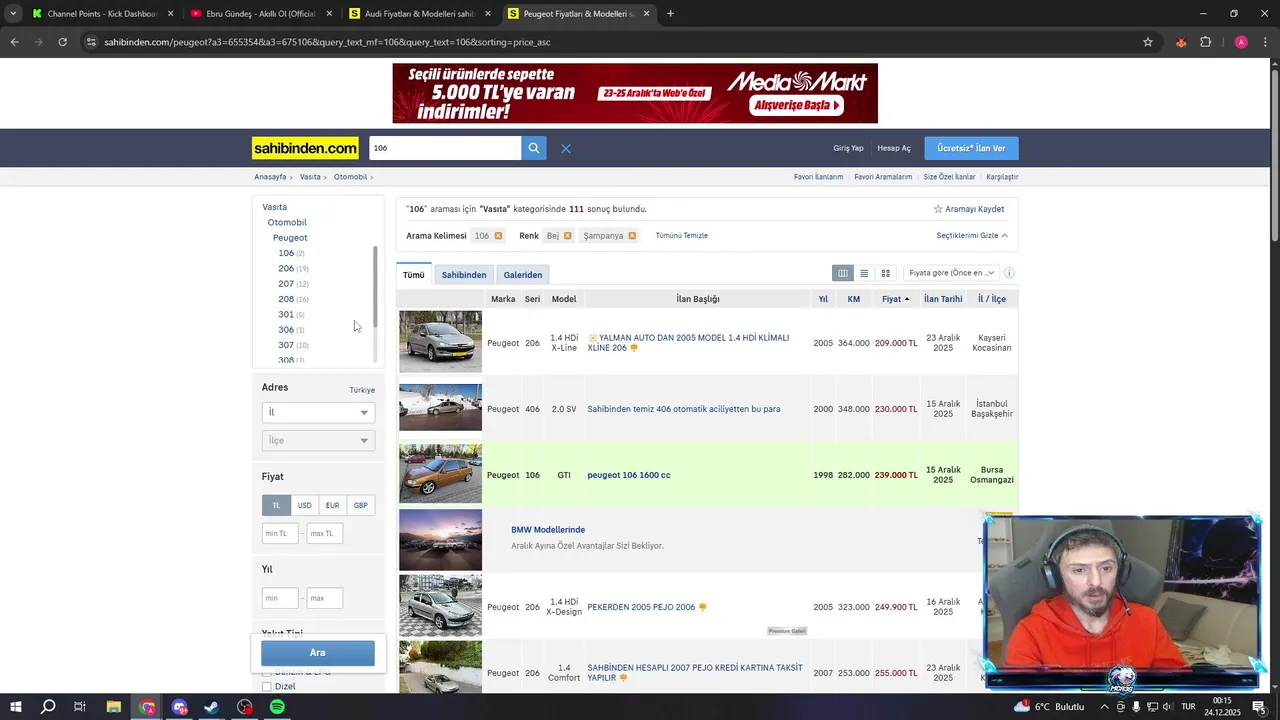Switch to Channel Points Kick Dashboard tab

click(102, 14)
